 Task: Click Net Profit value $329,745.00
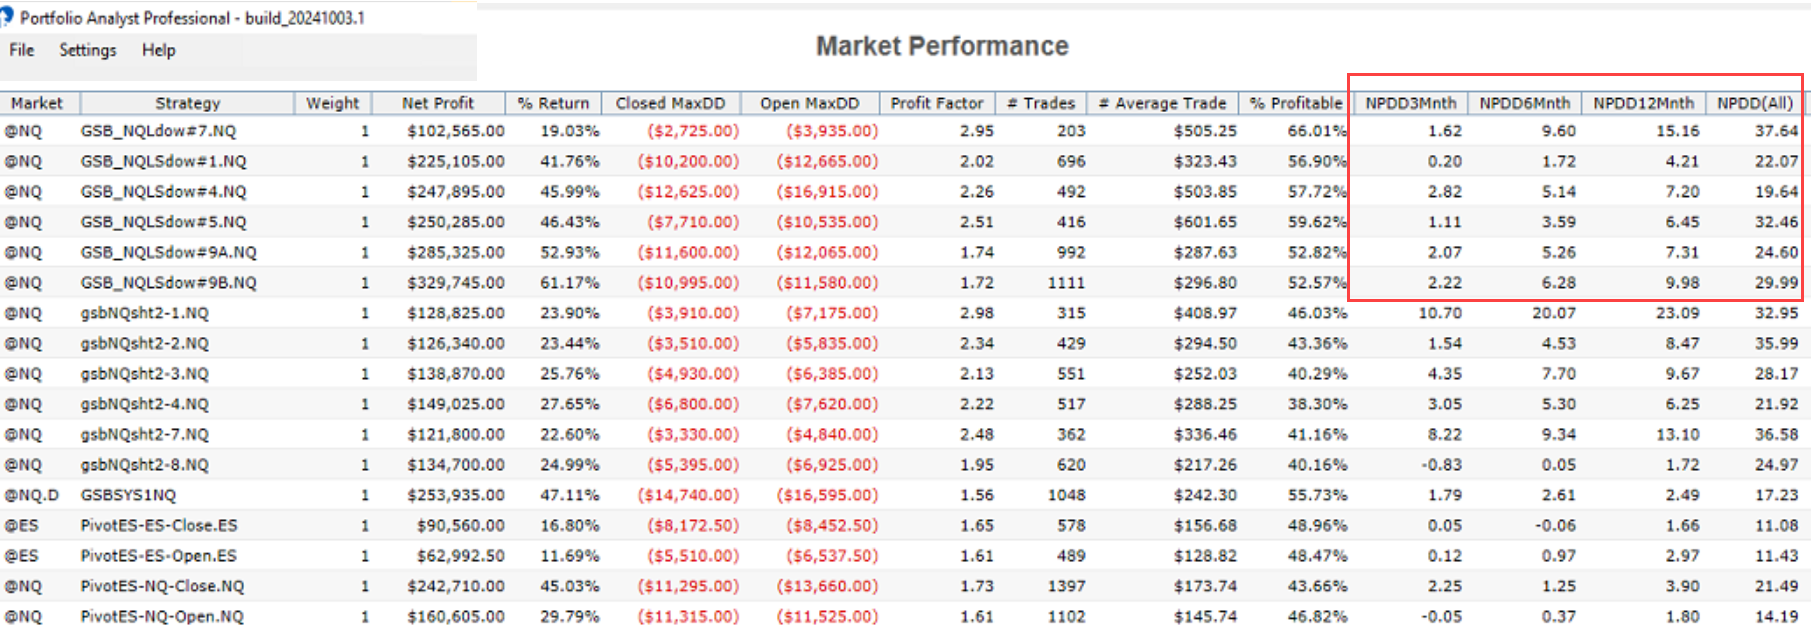455,283
